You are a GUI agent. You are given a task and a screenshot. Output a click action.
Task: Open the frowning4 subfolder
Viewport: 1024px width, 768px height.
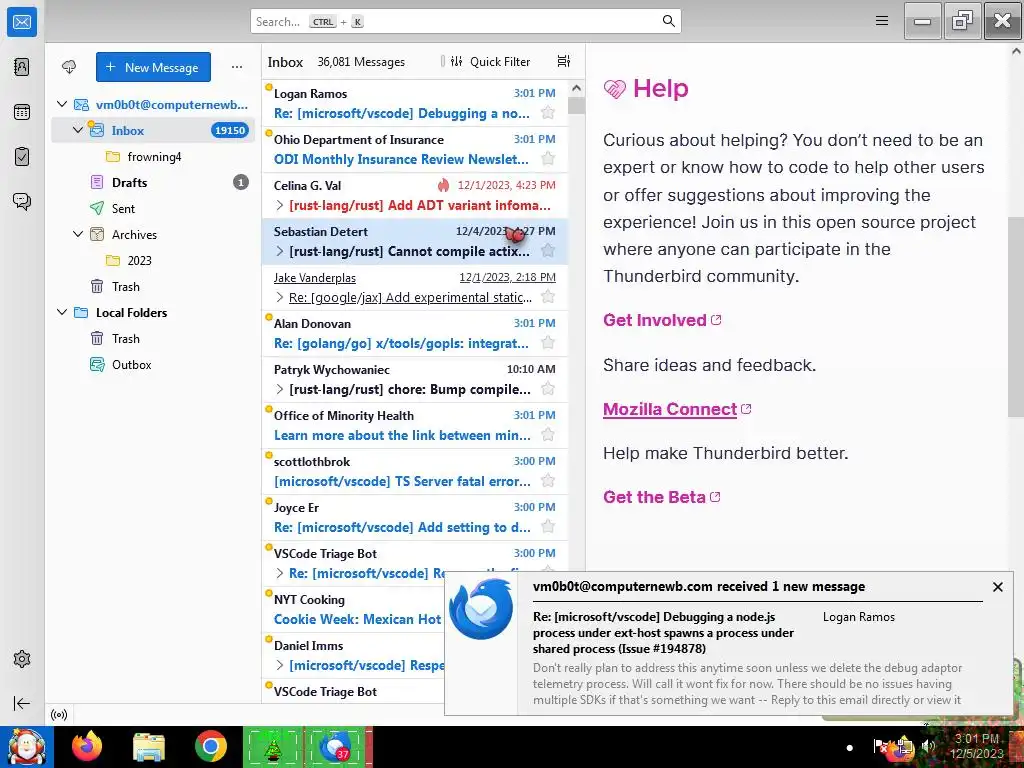[153, 157]
